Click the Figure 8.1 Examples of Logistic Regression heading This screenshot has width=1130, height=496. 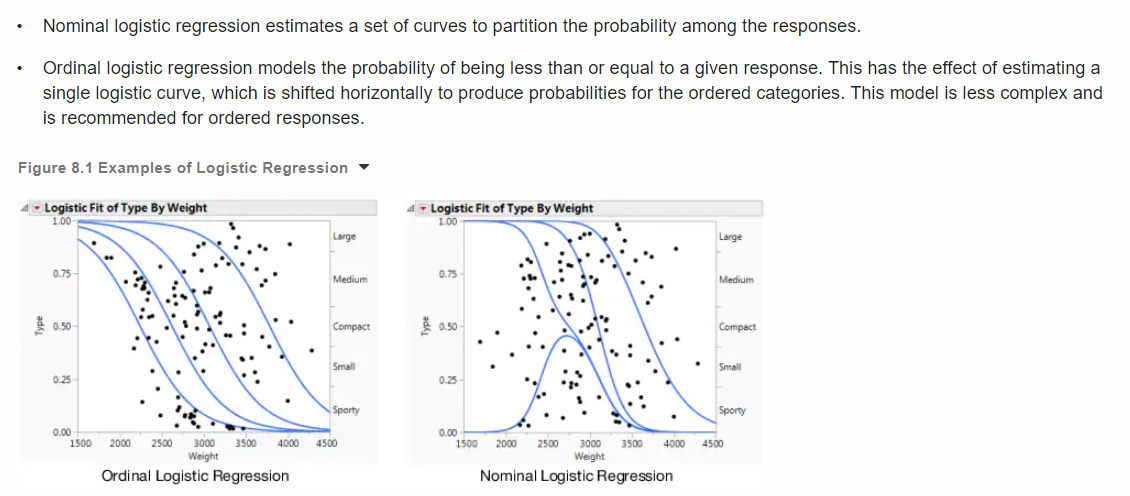point(183,168)
